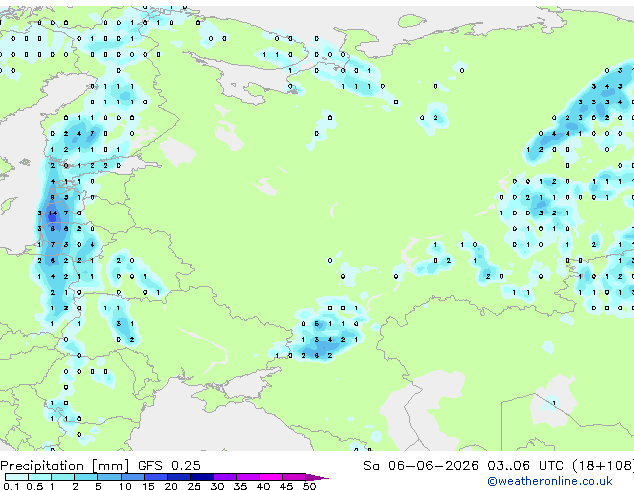Screen dimensions: 634x490
Task: Click the legend label '25'
Action: pos(194,486)
